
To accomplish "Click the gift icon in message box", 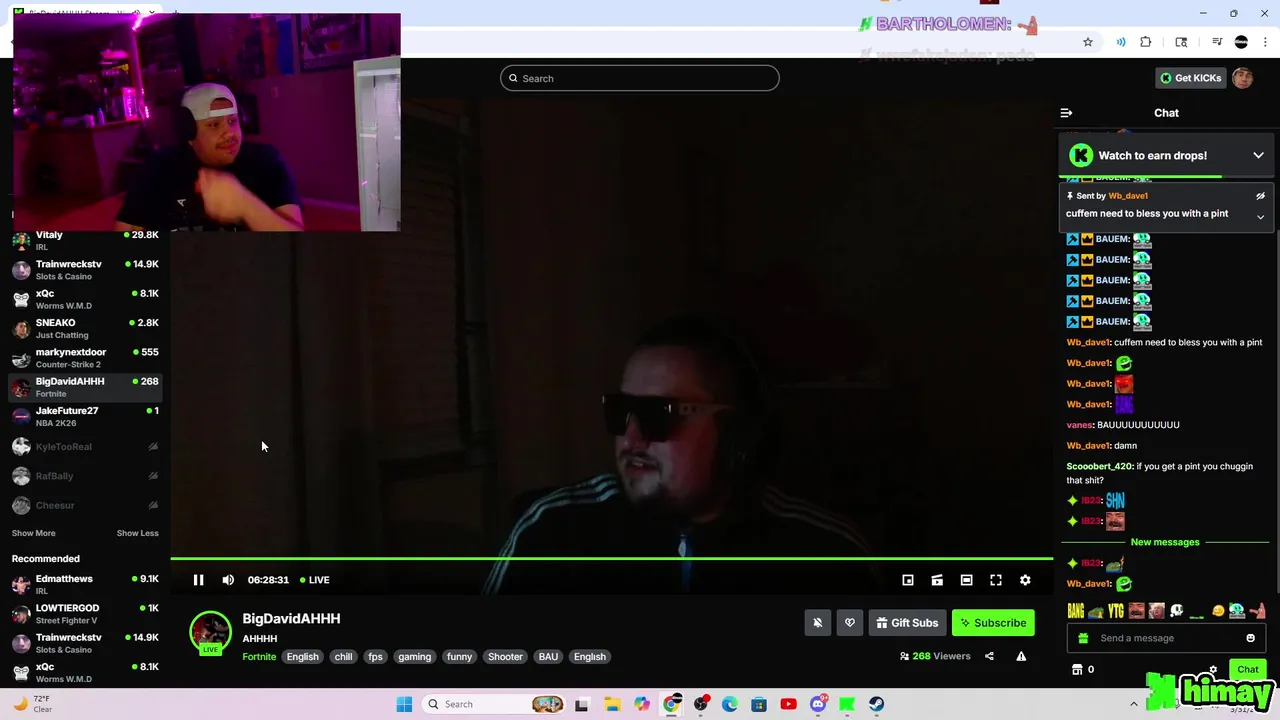I will coord(1083,638).
